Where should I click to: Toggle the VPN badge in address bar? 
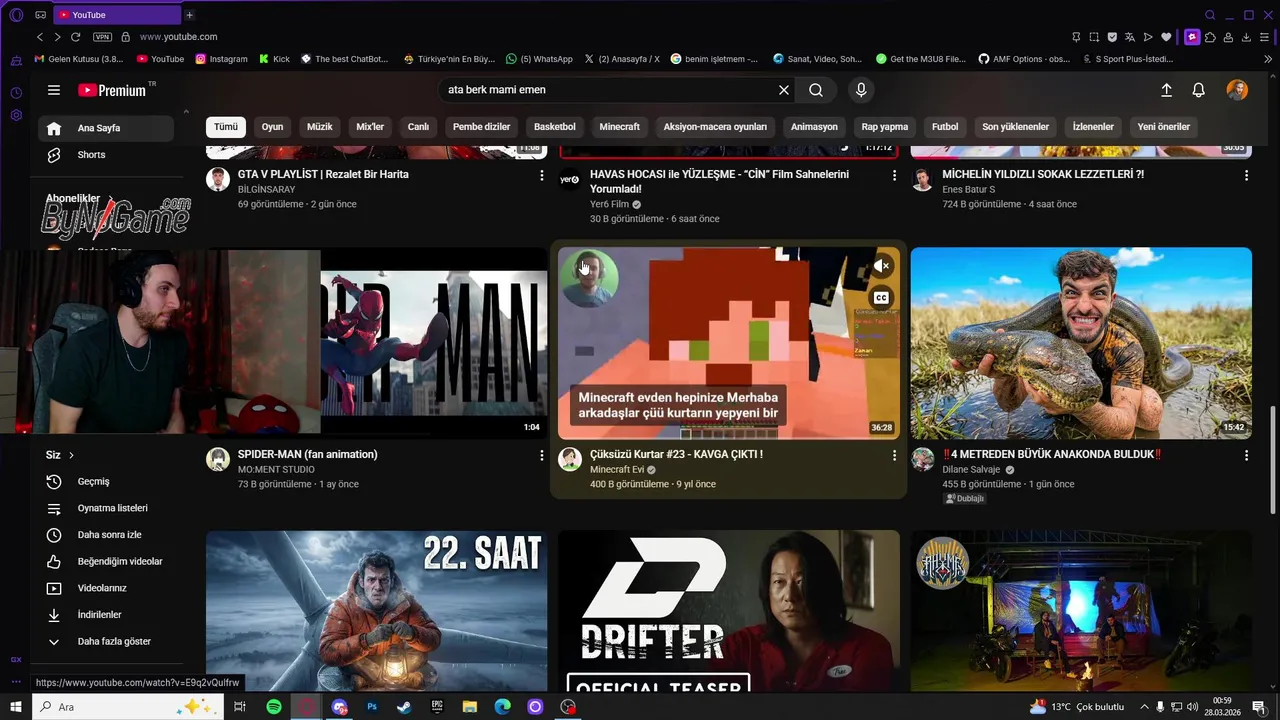pyautogui.click(x=102, y=37)
